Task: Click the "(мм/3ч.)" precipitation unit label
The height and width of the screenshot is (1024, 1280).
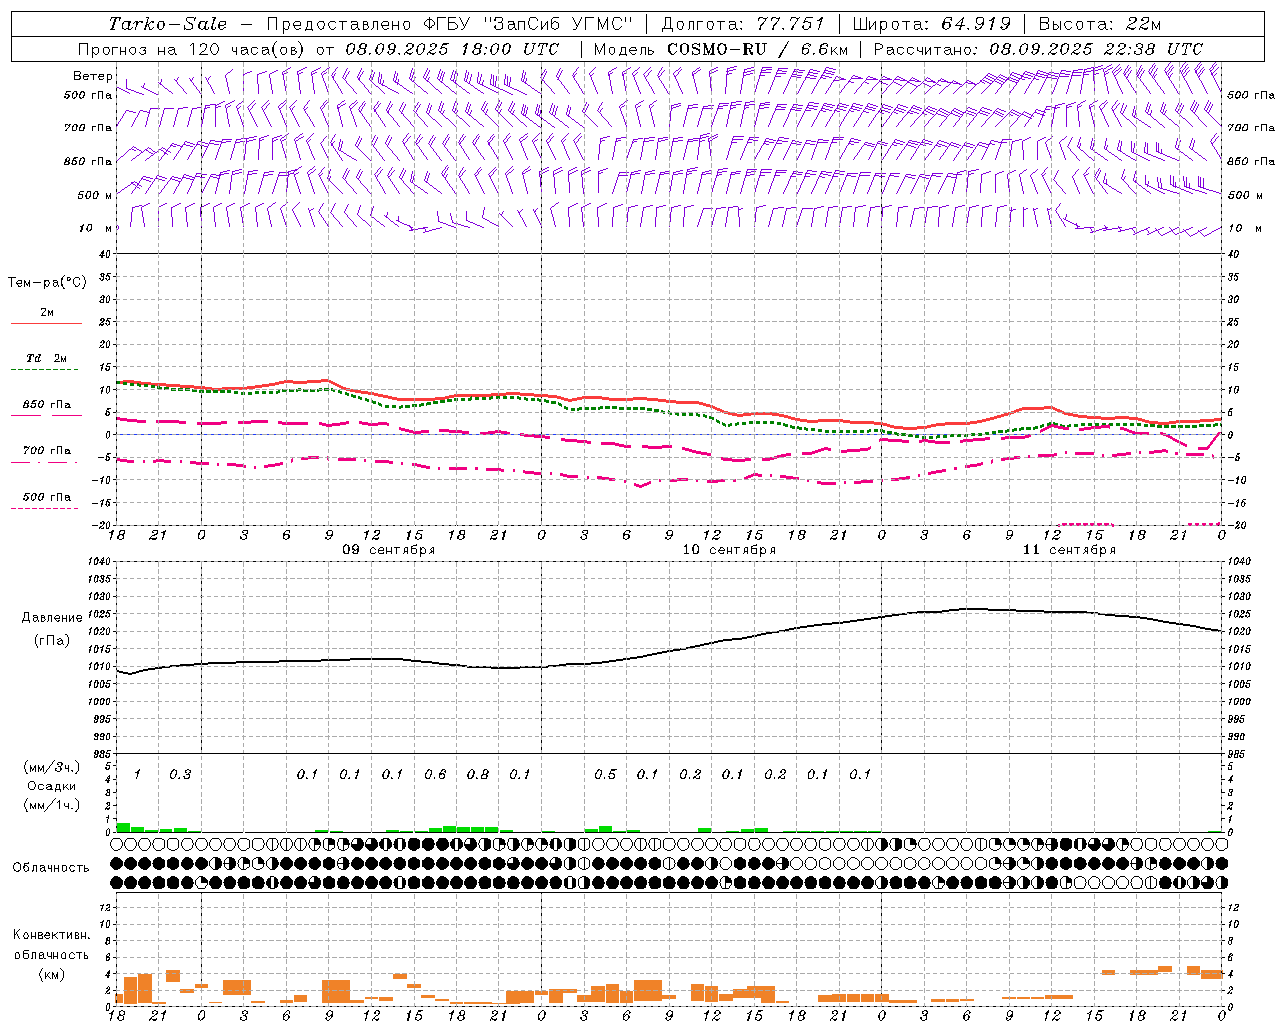Action: pos(51,767)
